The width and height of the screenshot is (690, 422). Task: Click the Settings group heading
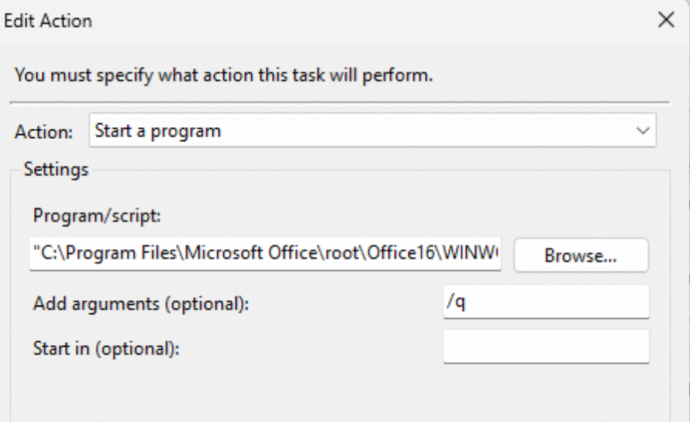(x=56, y=169)
